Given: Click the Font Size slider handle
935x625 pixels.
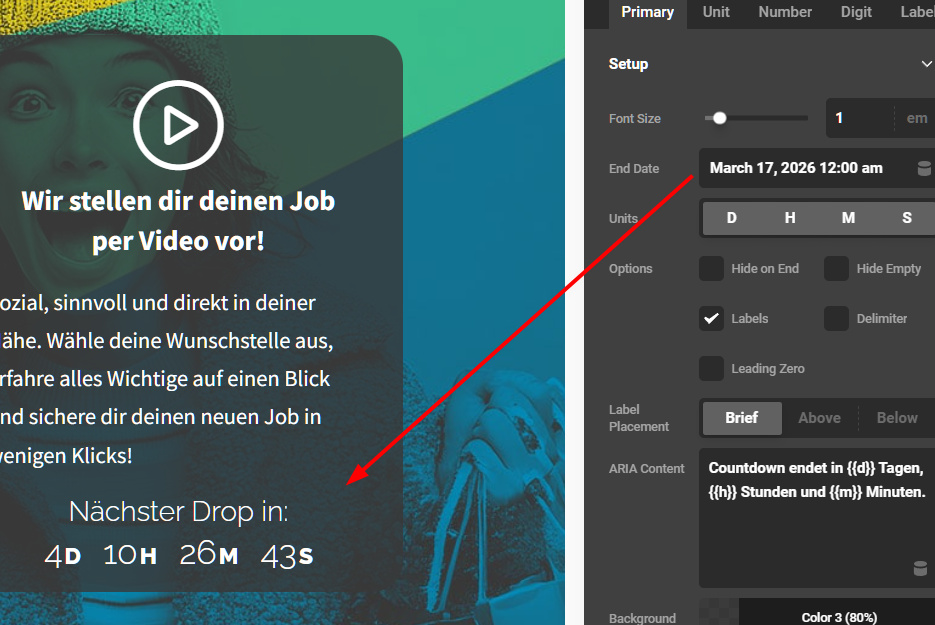Looking at the screenshot, I should (719, 118).
